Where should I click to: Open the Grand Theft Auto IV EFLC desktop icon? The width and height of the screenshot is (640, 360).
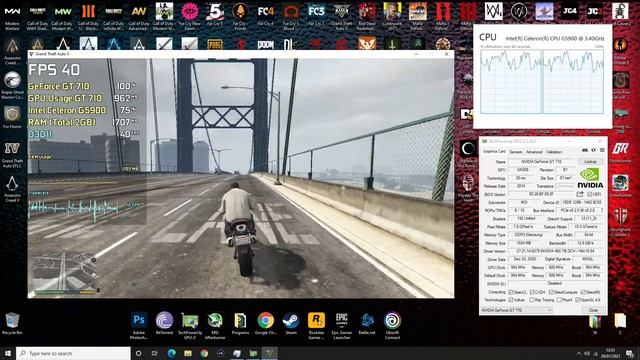click(x=12, y=155)
